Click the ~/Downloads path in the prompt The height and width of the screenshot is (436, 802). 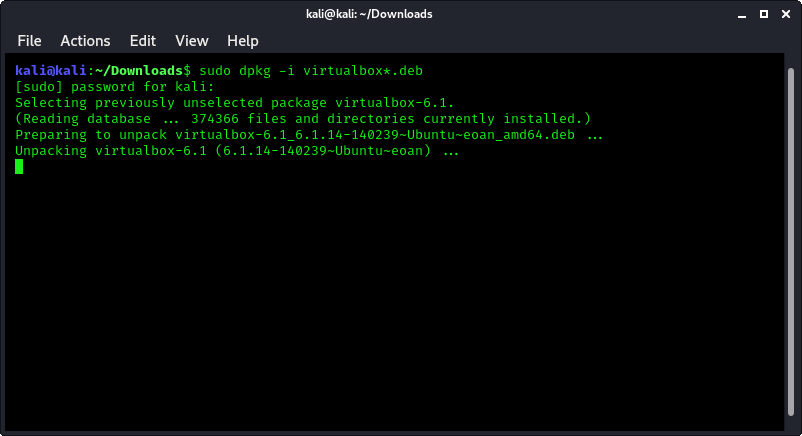pyautogui.click(x=139, y=71)
